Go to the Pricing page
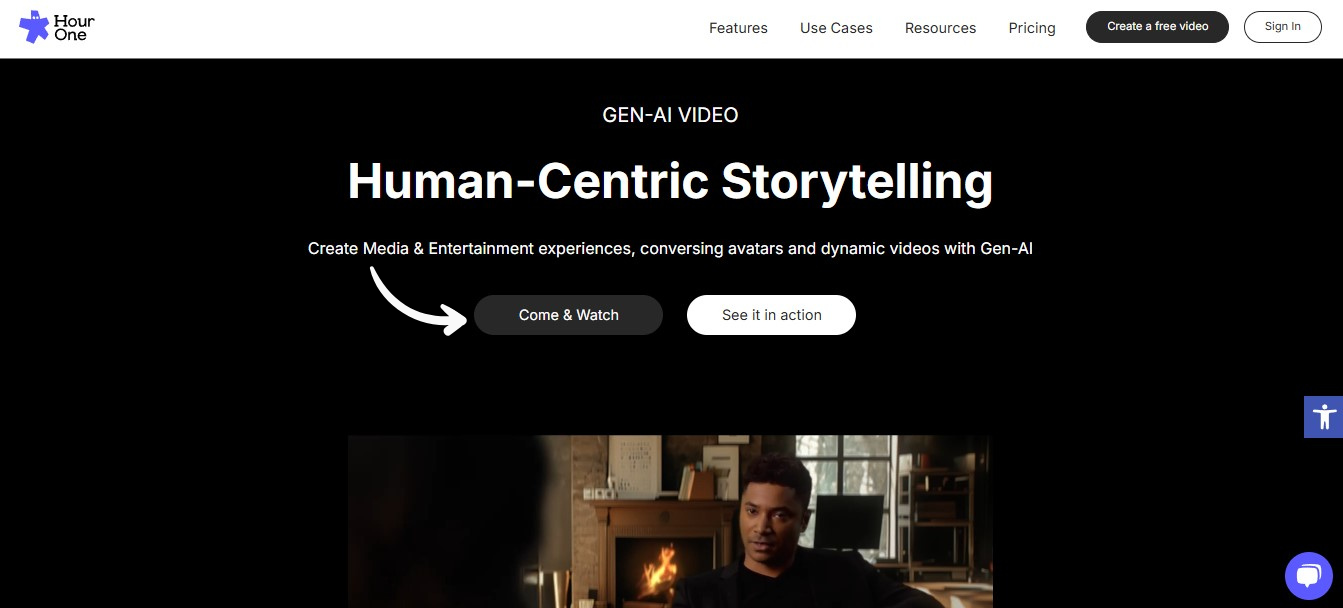Viewport: 1343px width, 608px height. click(1032, 28)
